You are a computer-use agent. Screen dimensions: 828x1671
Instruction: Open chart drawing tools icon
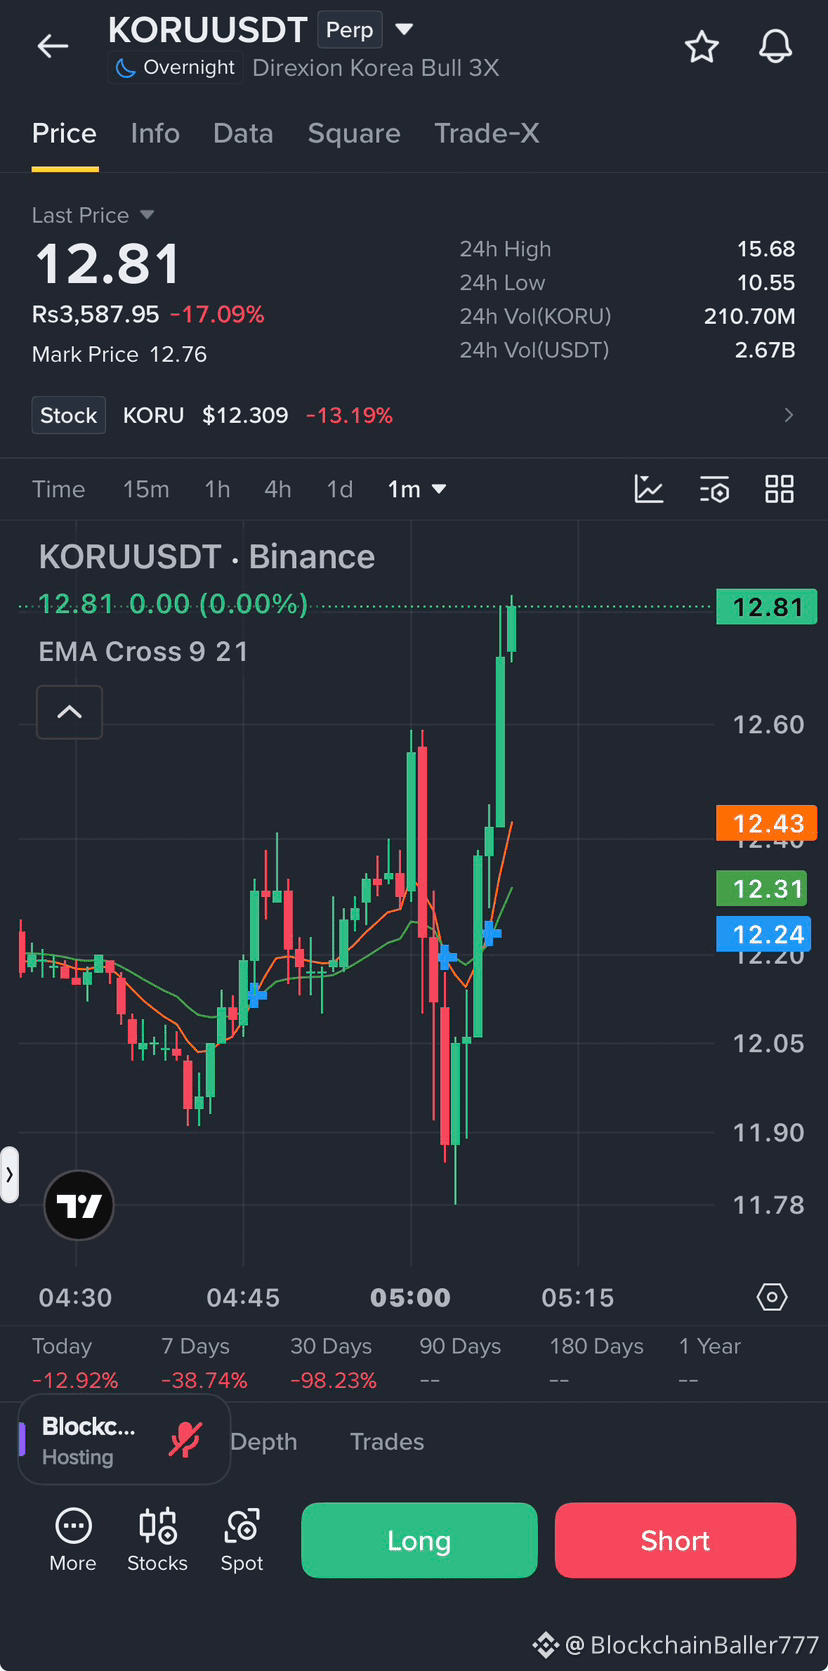[x=649, y=489]
